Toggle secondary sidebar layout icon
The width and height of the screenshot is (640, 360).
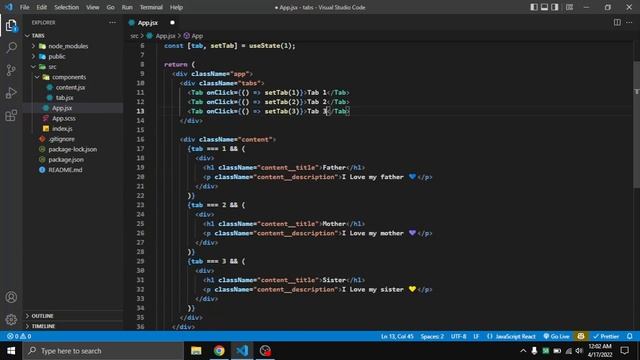[x=555, y=7]
